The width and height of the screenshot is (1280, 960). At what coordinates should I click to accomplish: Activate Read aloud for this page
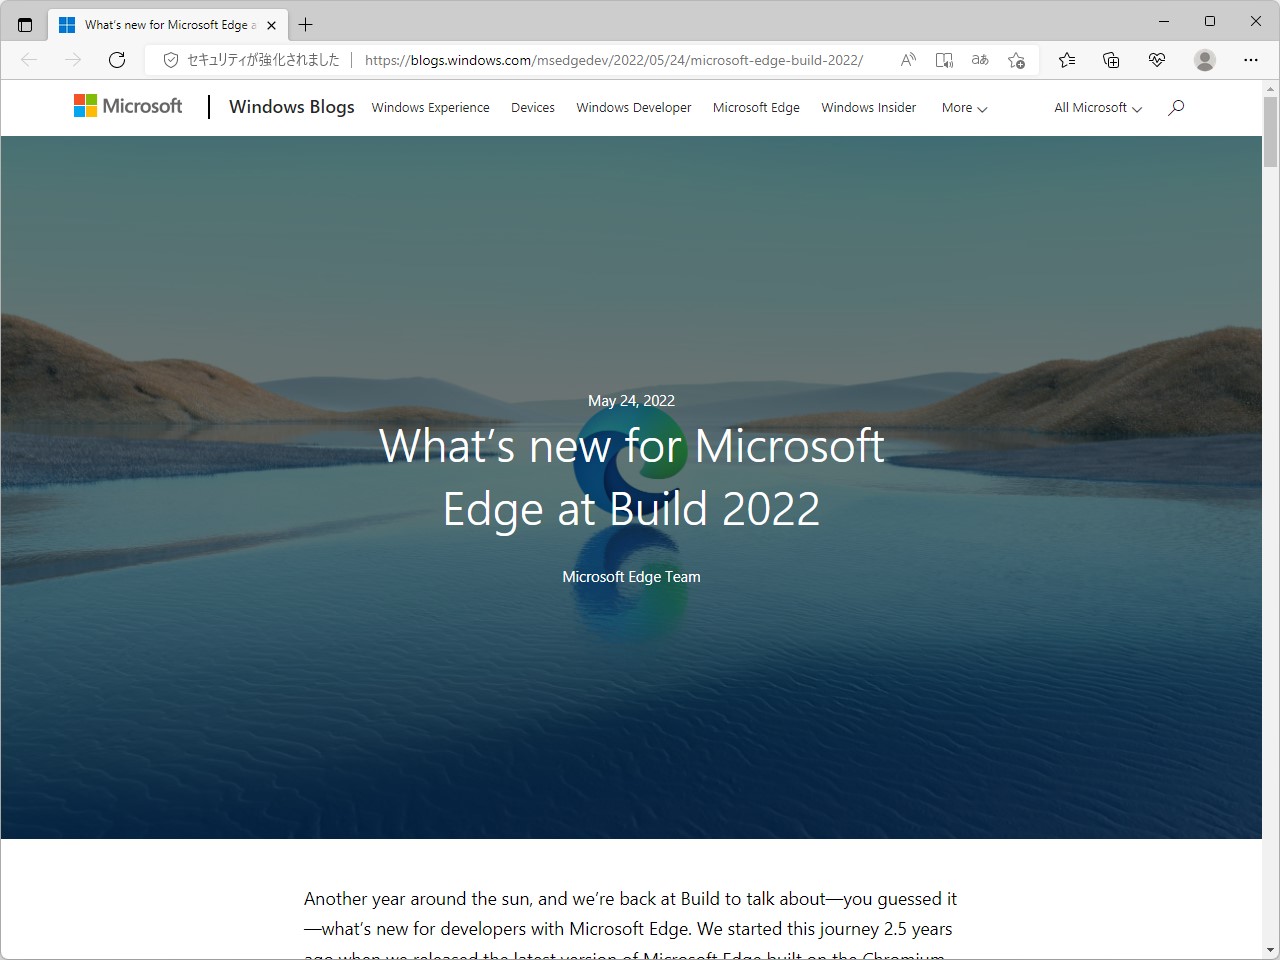pyautogui.click(x=907, y=60)
